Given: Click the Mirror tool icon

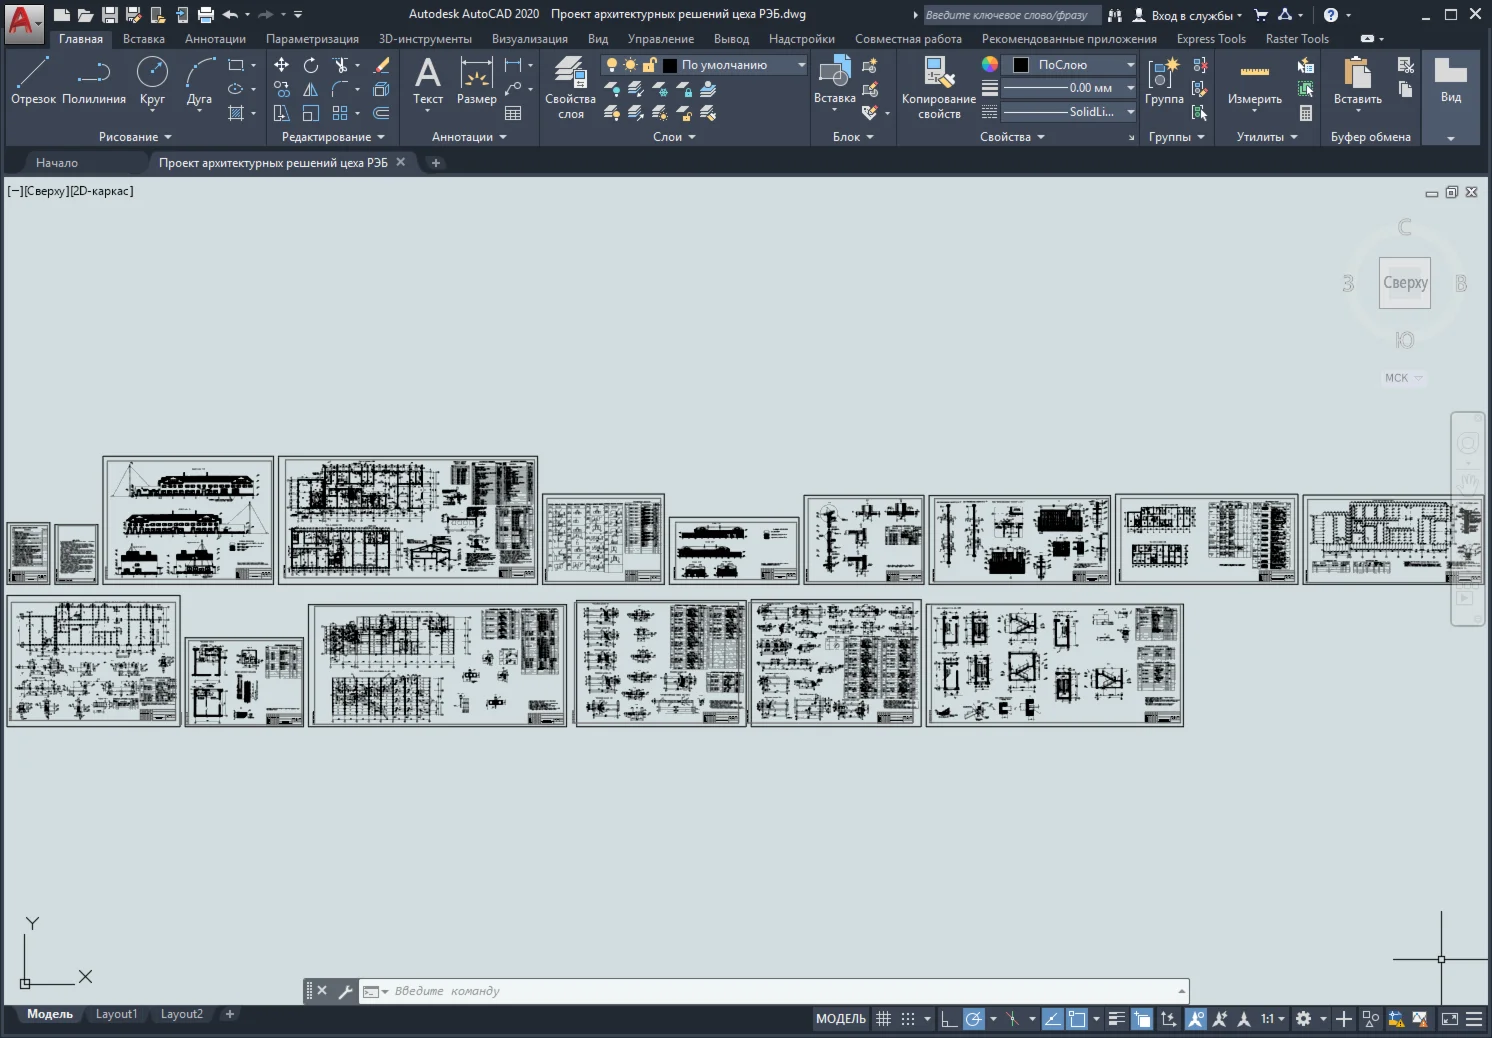Looking at the screenshot, I should (x=311, y=89).
